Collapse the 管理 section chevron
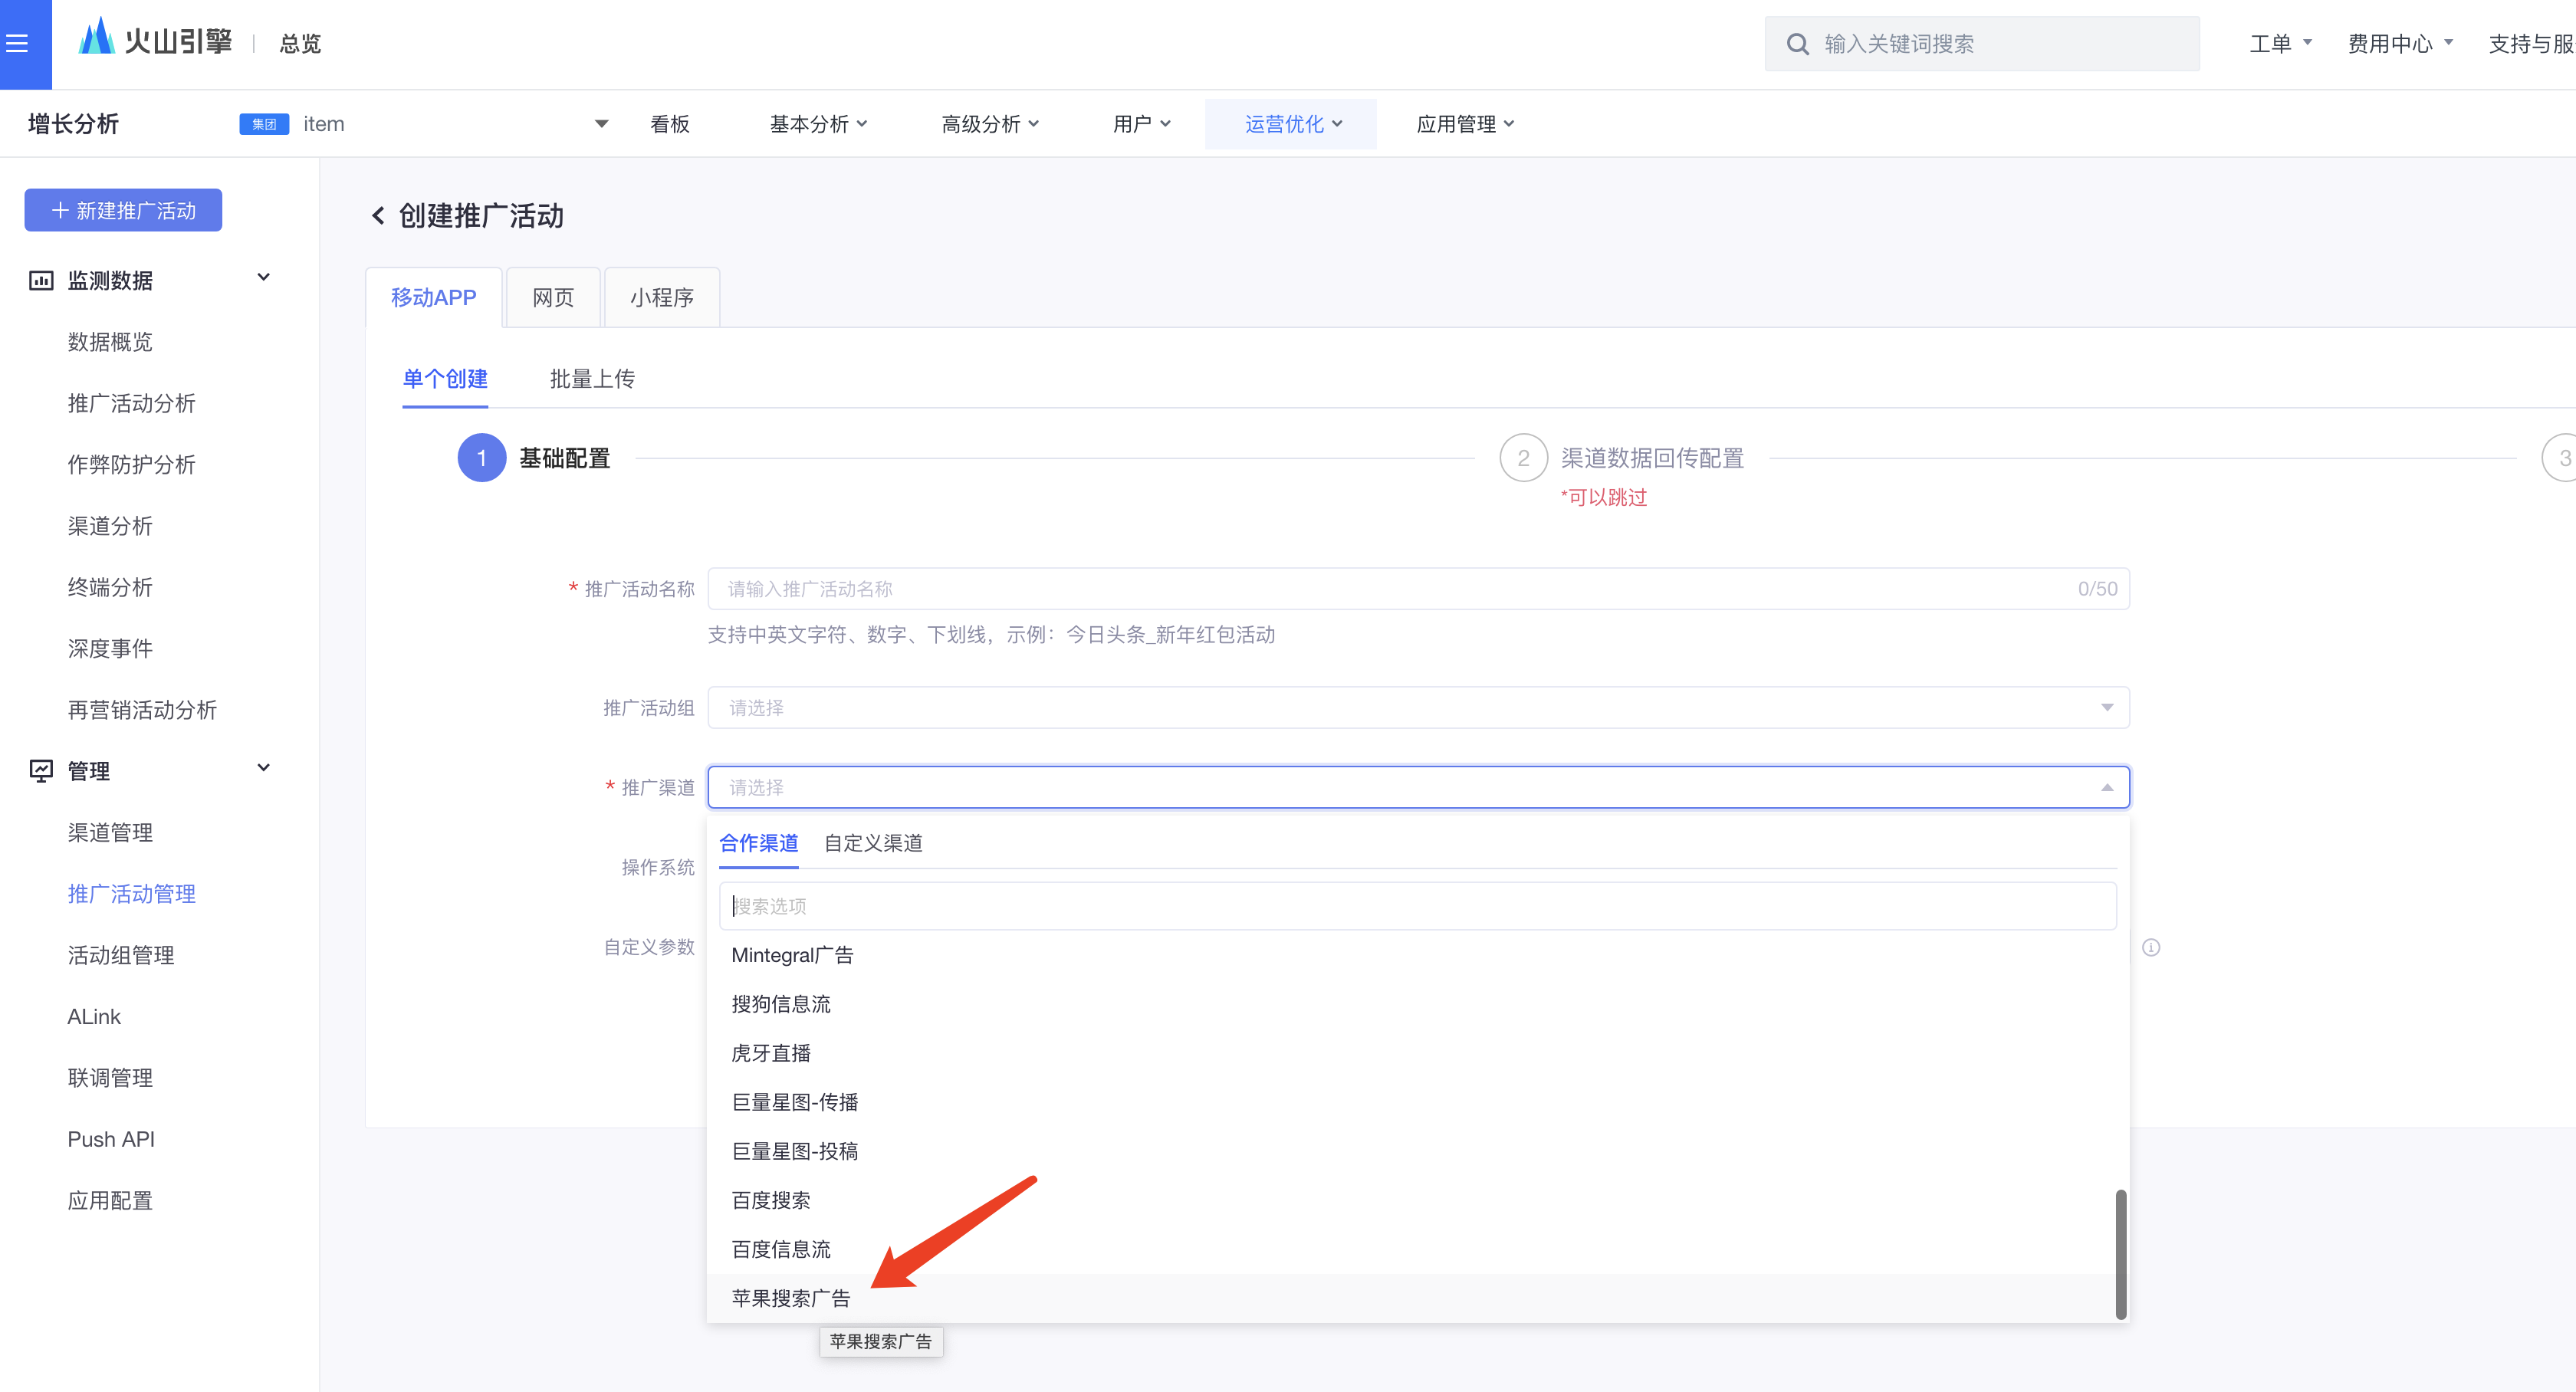This screenshot has height=1392, width=2576. click(x=264, y=768)
